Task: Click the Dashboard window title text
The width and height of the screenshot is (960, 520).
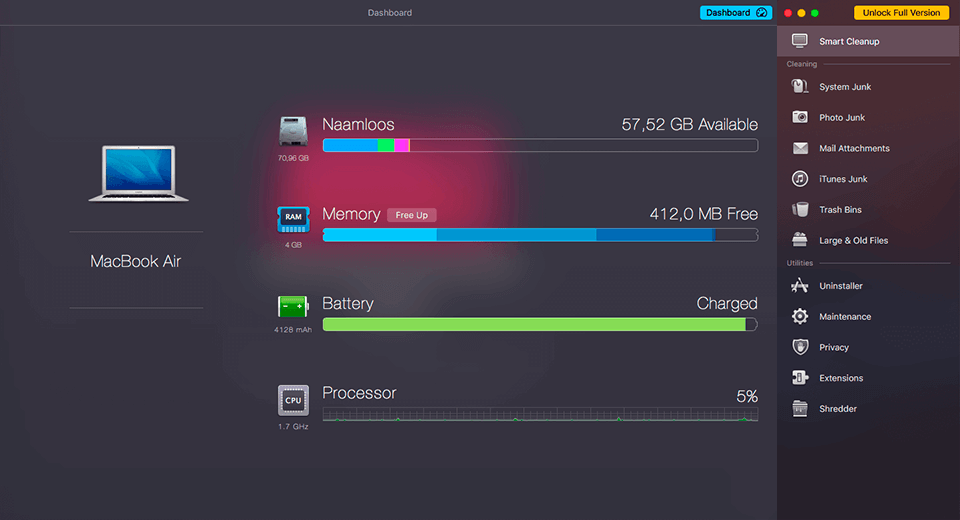Action: coord(390,13)
